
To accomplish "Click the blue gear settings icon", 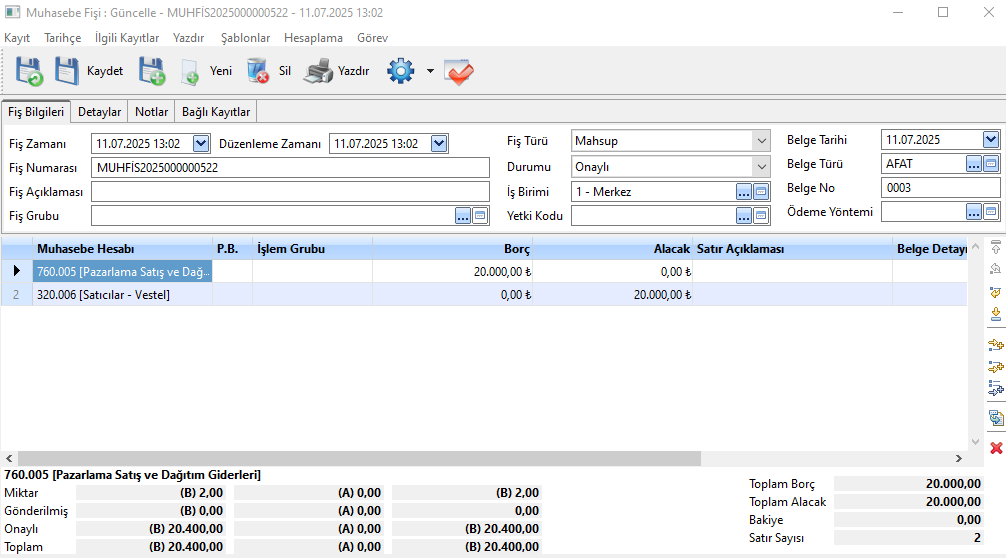I will point(401,71).
